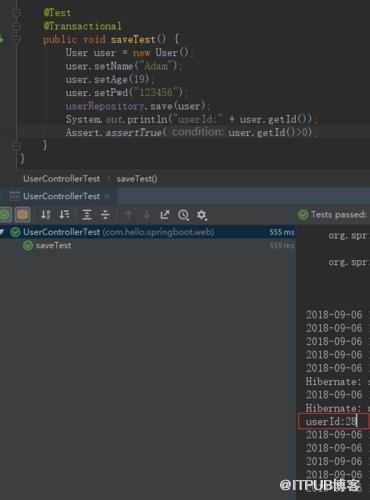
Task: Click the user.setPwd("123456") line
Action: pos(127,92)
